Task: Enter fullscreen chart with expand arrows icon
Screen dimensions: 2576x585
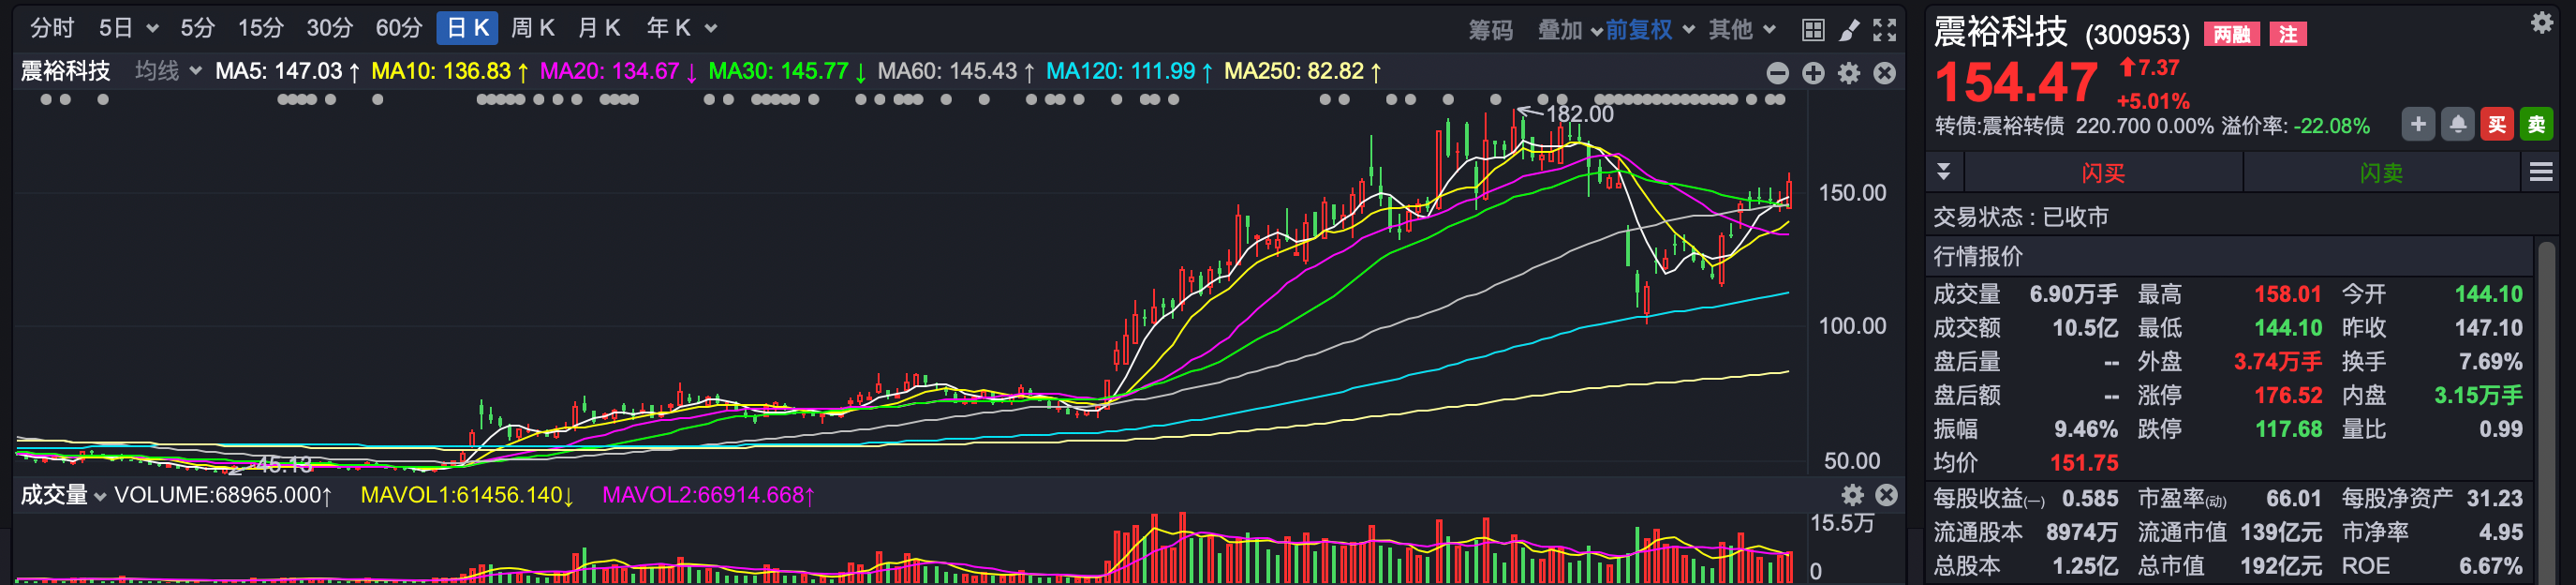Action: click(1885, 30)
